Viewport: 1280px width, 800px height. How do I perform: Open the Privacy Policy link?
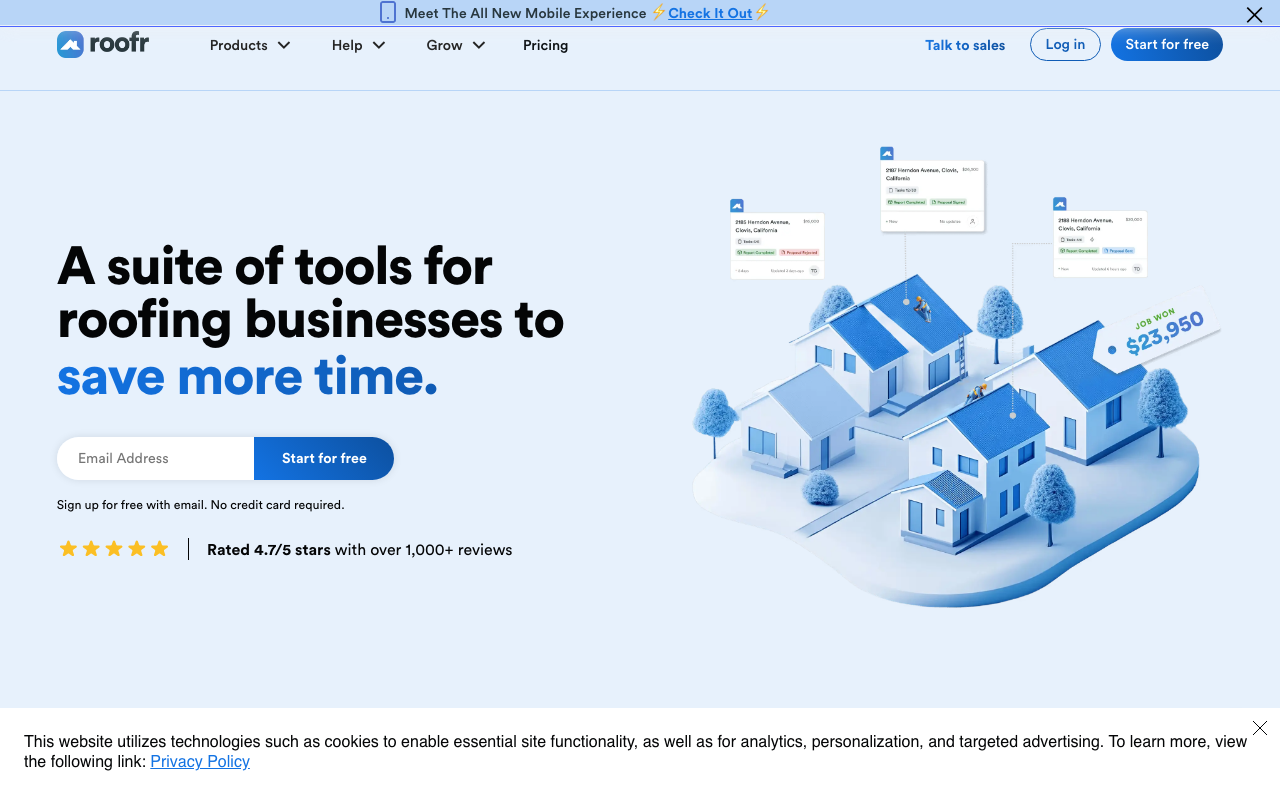coord(200,762)
